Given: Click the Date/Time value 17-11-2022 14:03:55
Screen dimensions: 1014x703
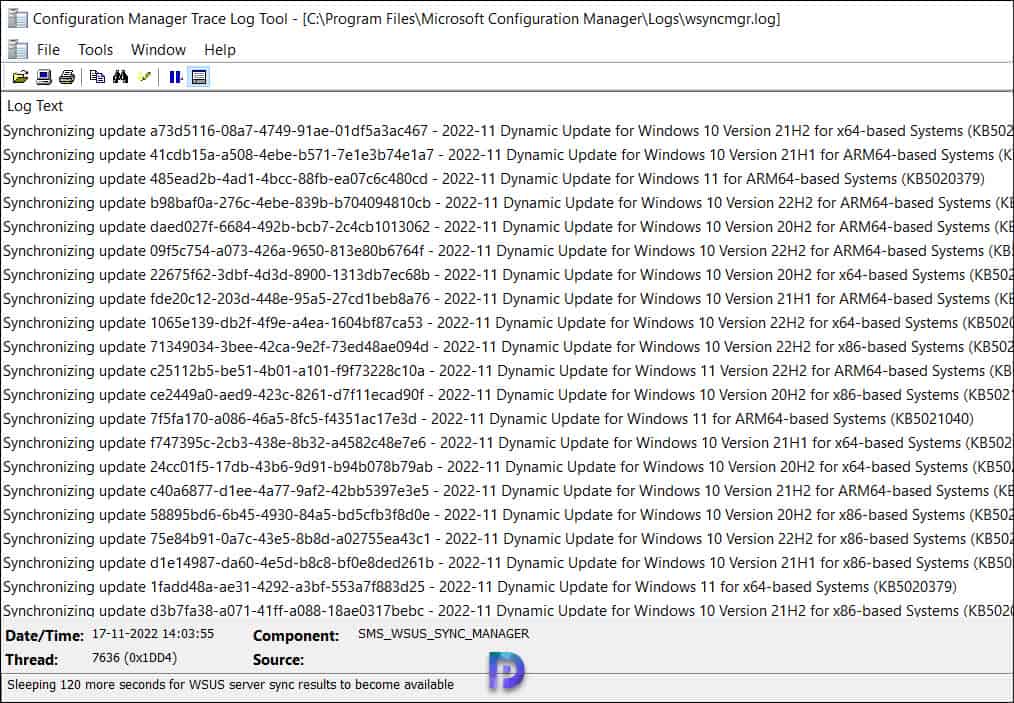Looking at the screenshot, I should point(153,634).
